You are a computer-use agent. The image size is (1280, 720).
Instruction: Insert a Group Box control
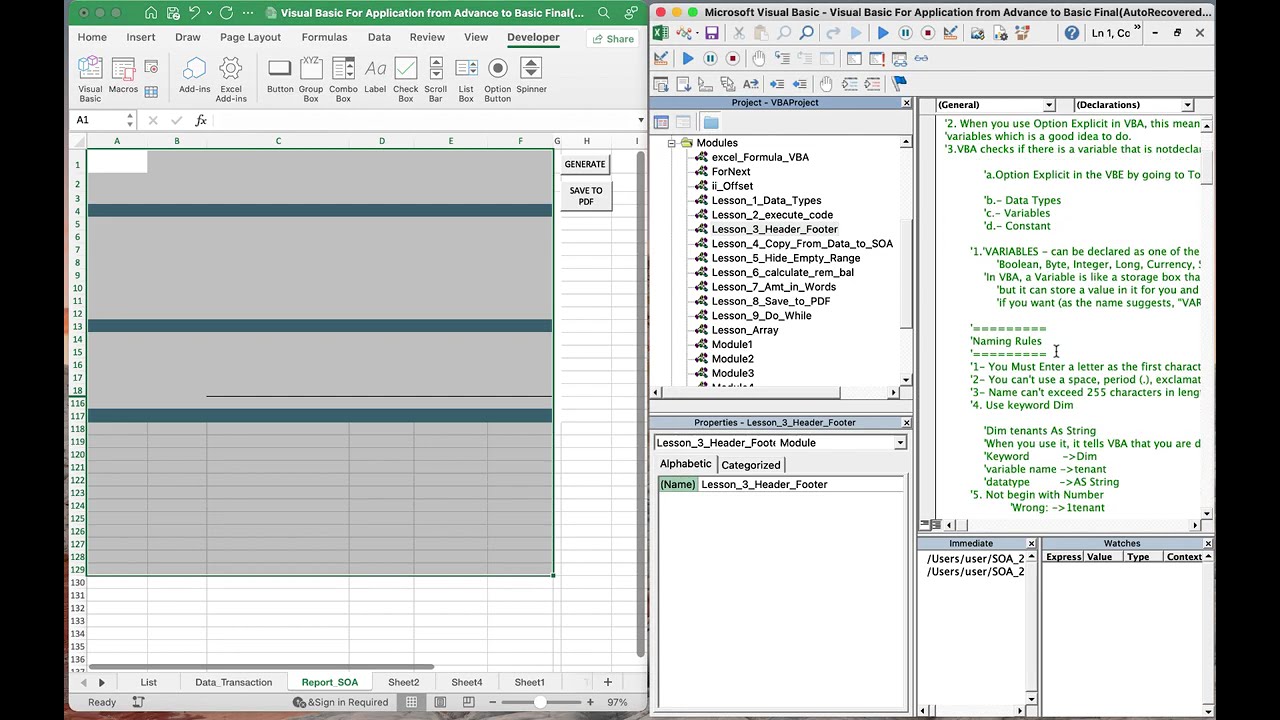coord(311,79)
